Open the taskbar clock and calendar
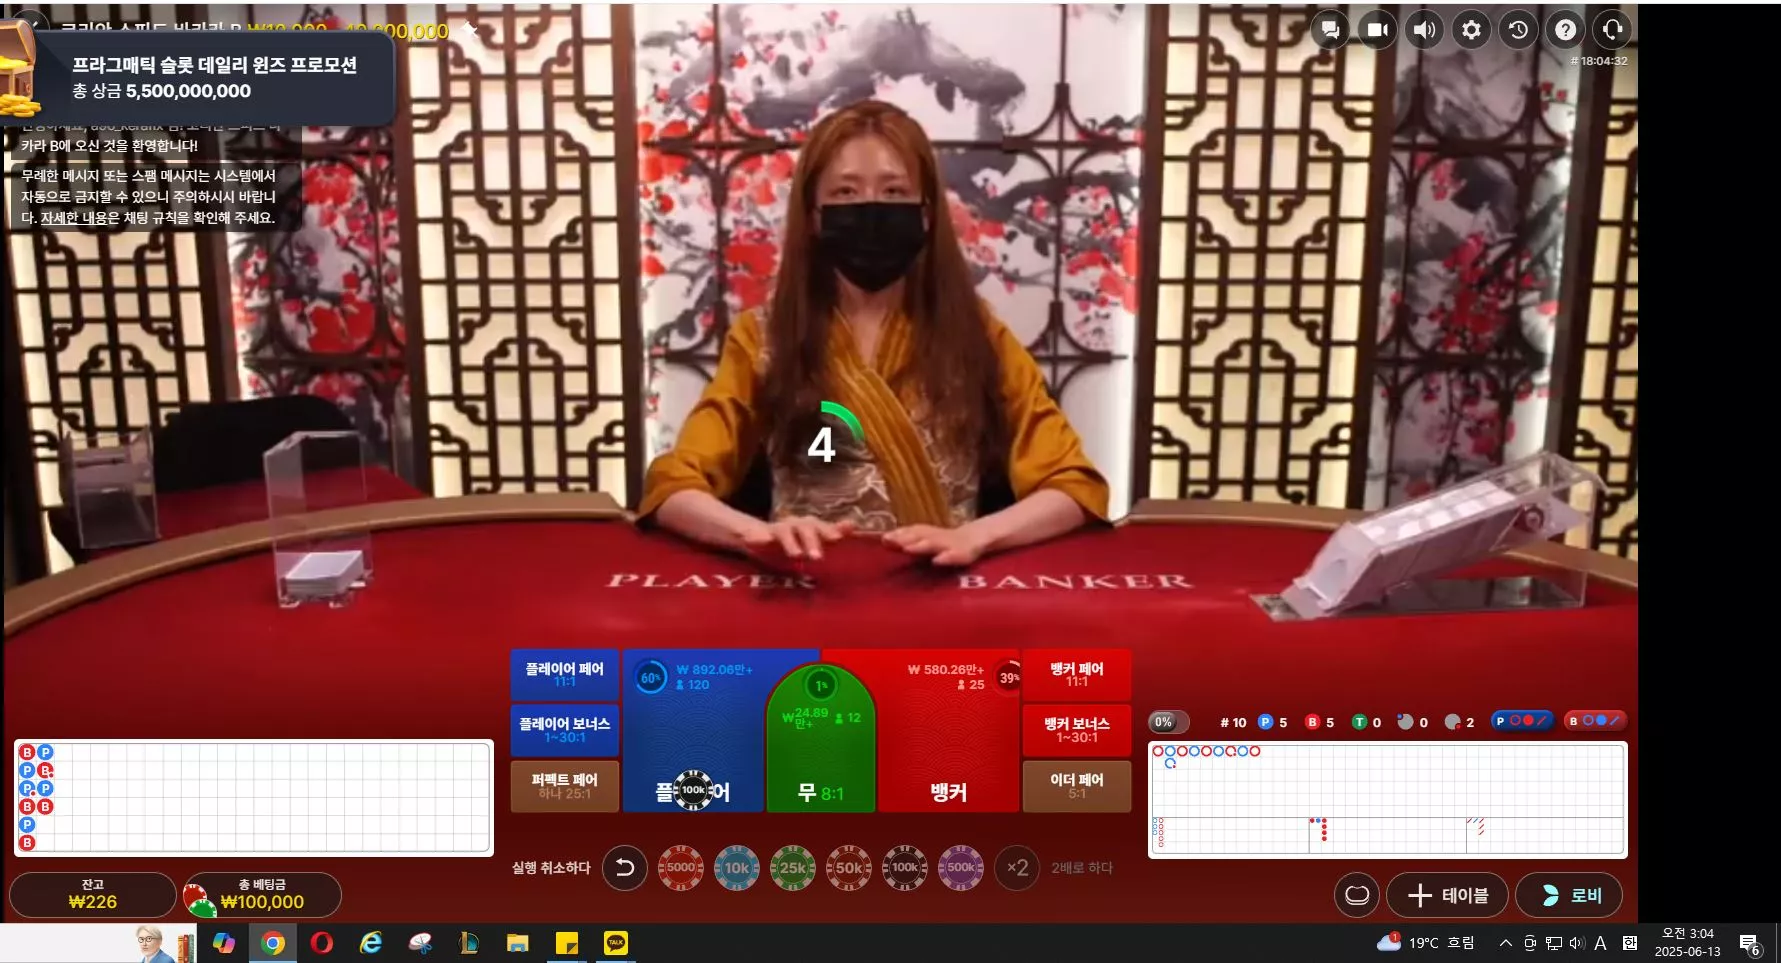 (1687, 942)
